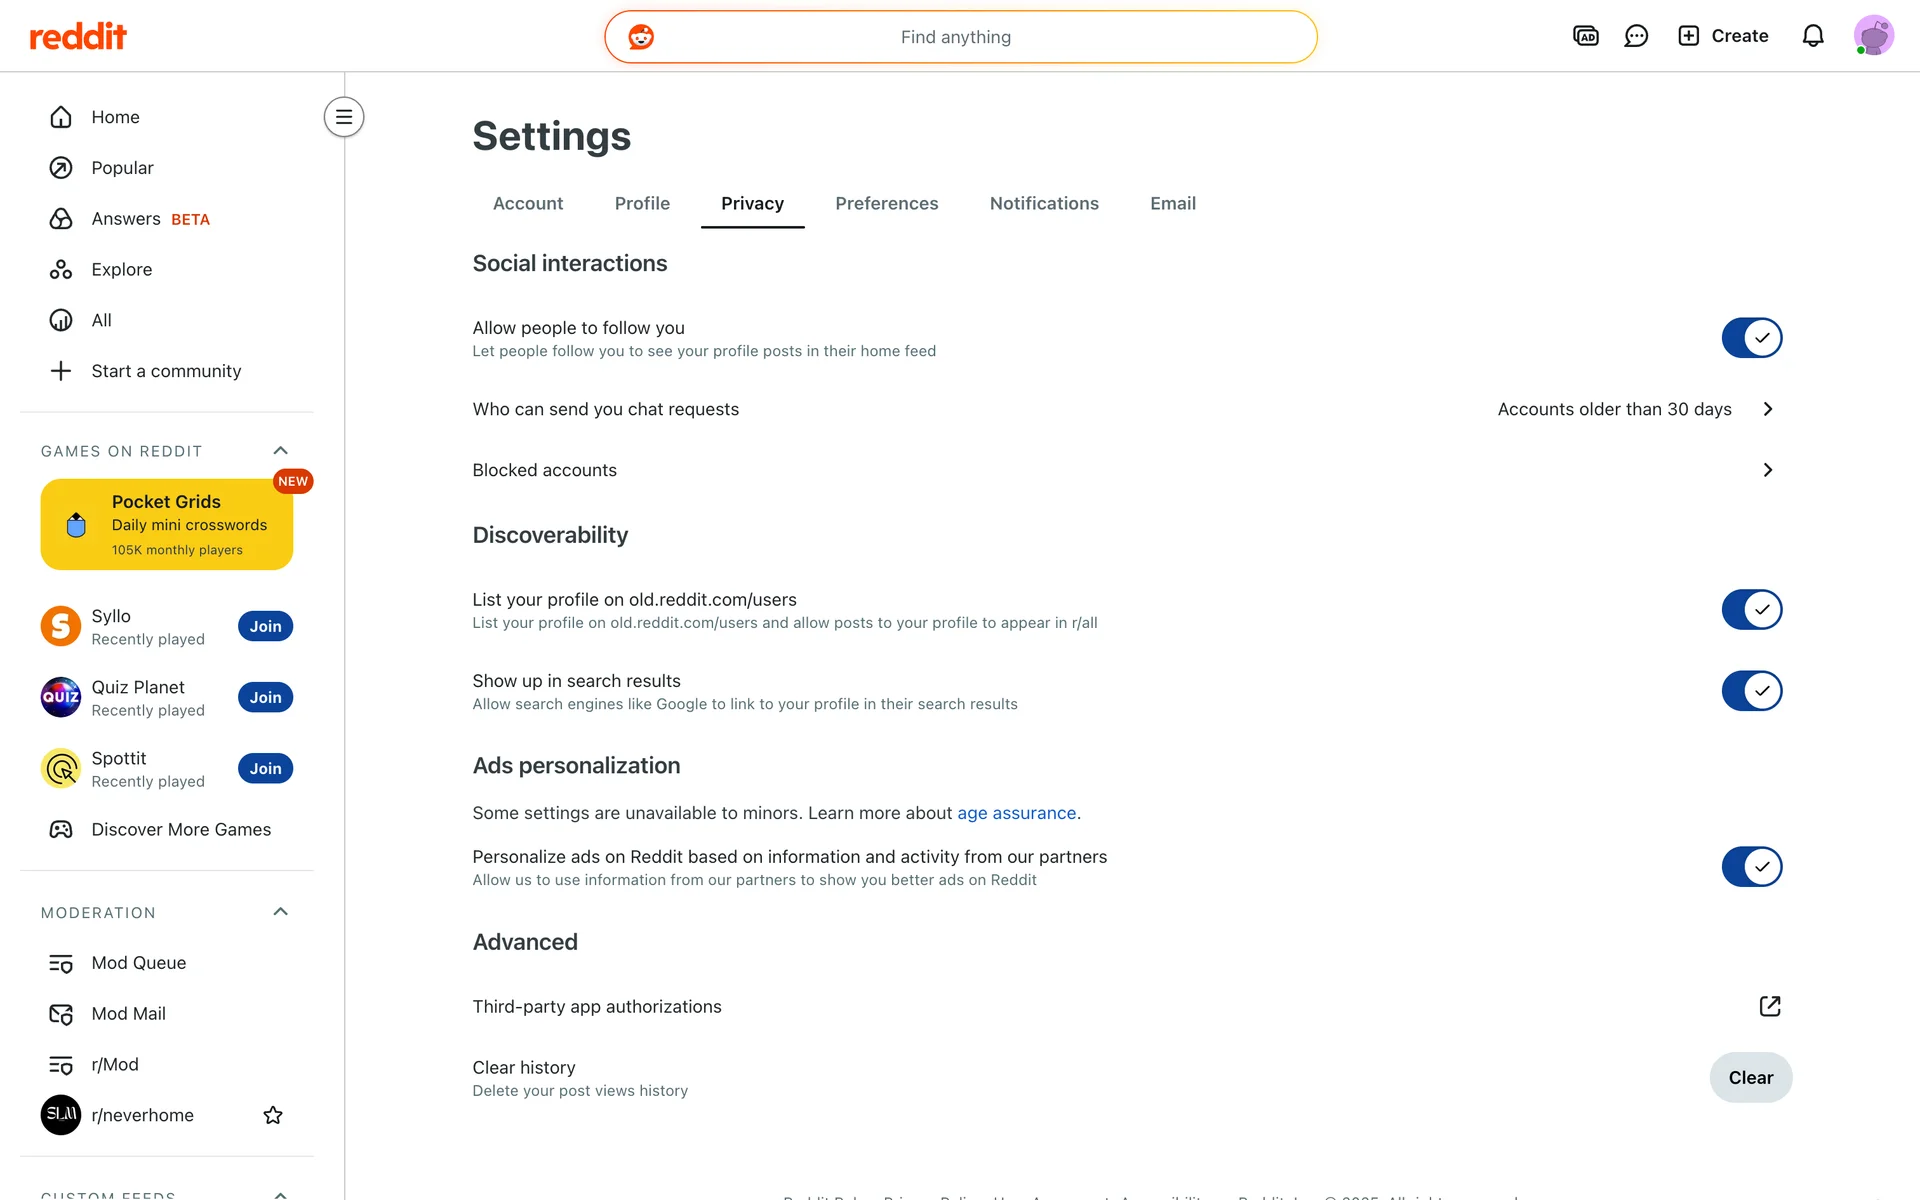Switch to the Preferences tab

point(886,204)
